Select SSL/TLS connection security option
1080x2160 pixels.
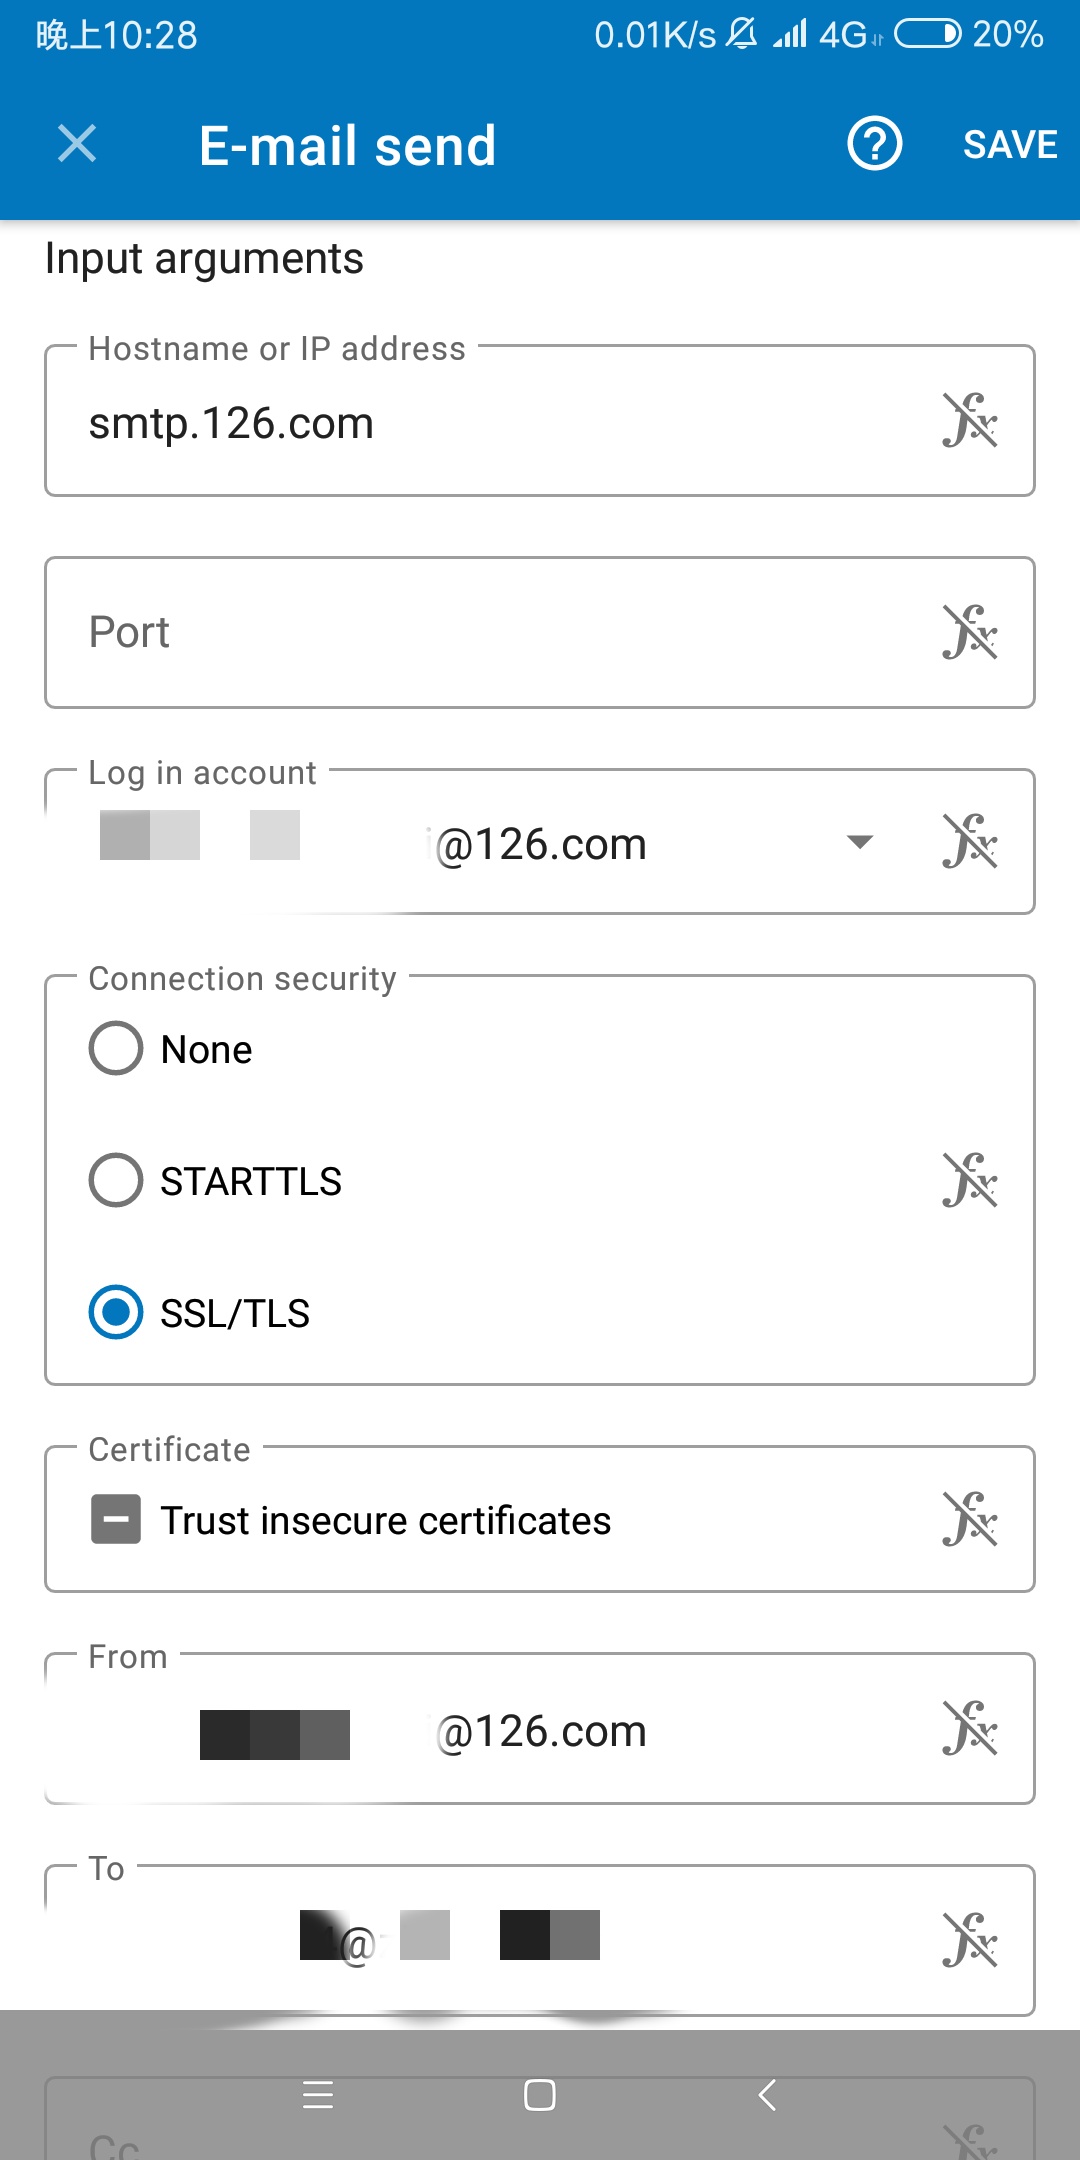(x=116, y=1313)
